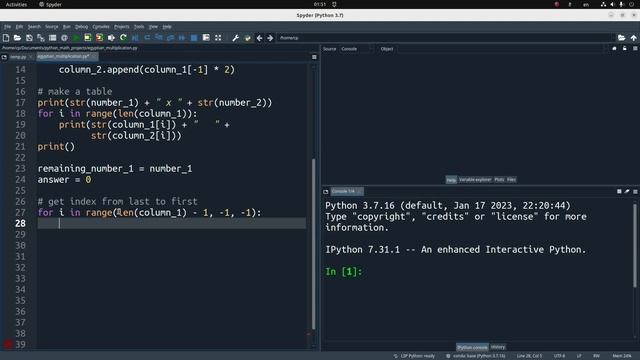
Task: Open the console pane options menu
Action: click(x=635, y=191)
